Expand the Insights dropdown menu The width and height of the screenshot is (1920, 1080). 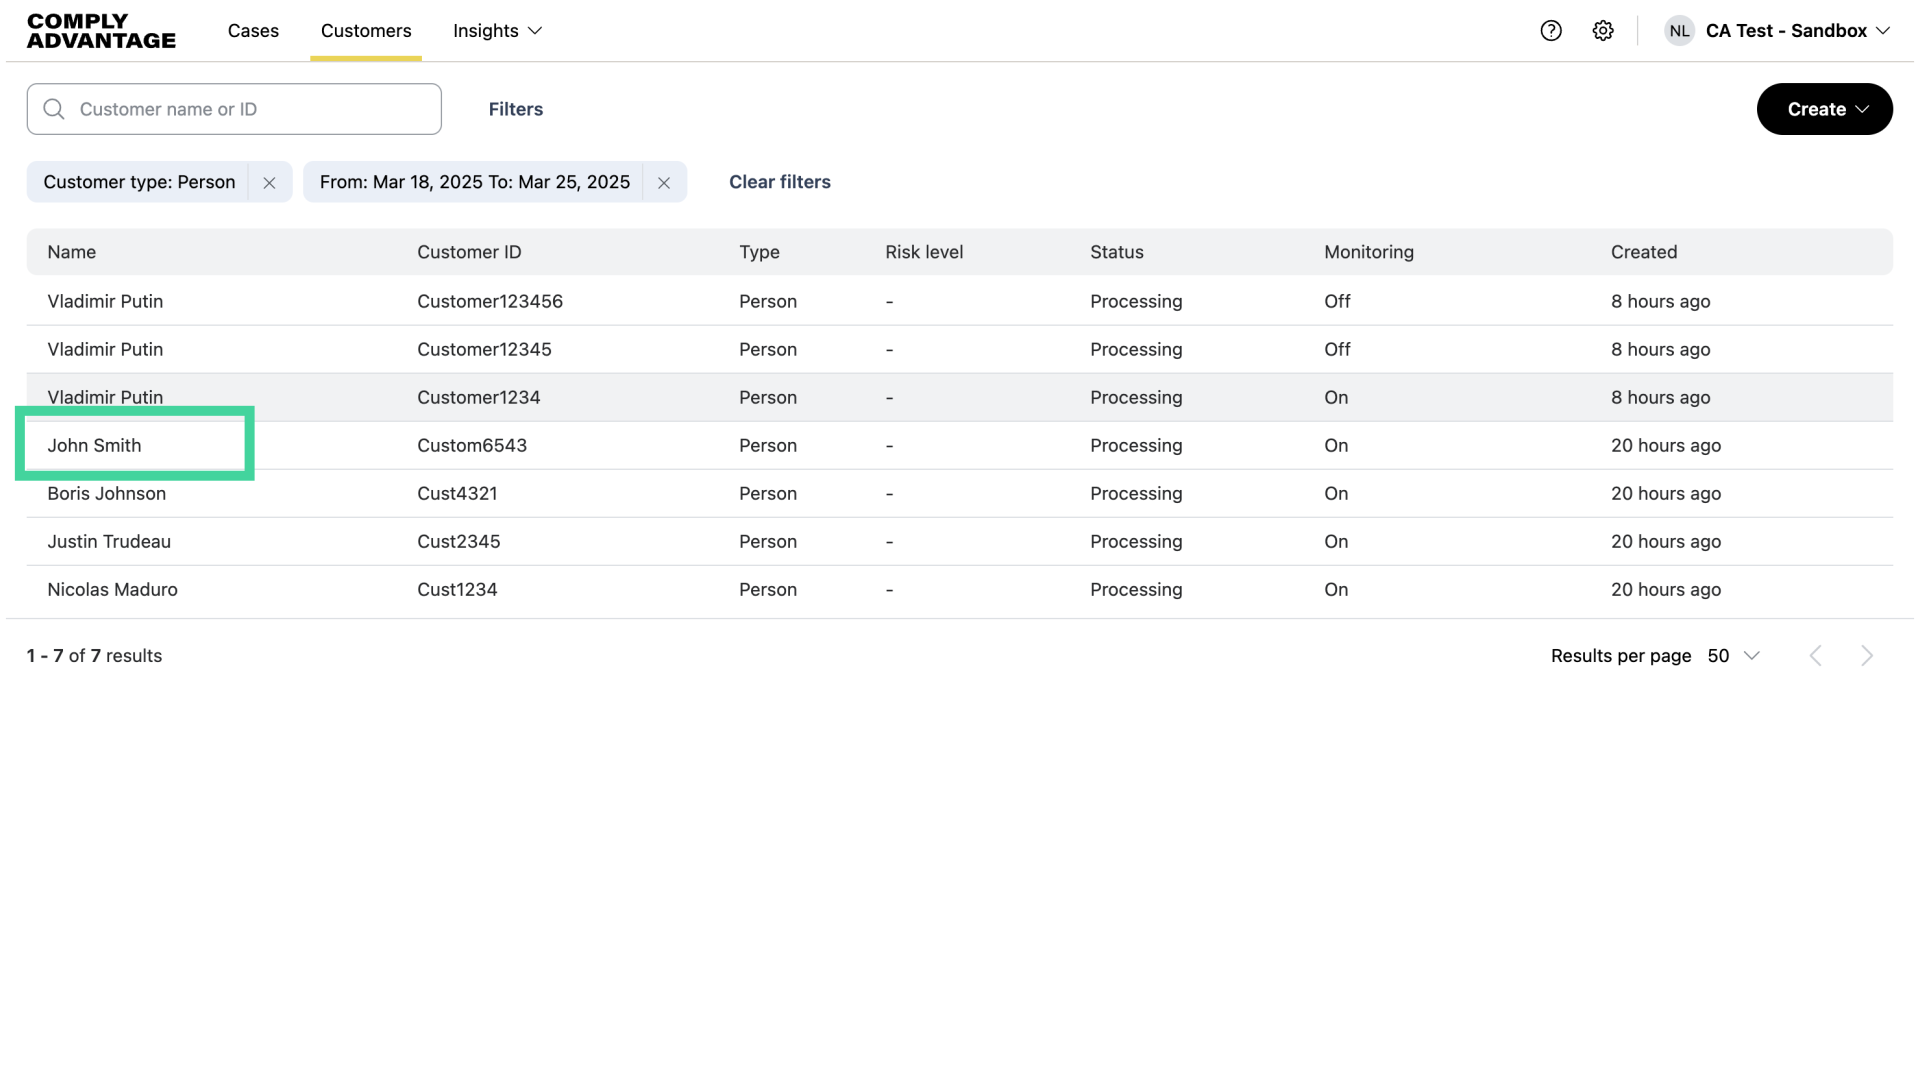[x=497, y=31]
